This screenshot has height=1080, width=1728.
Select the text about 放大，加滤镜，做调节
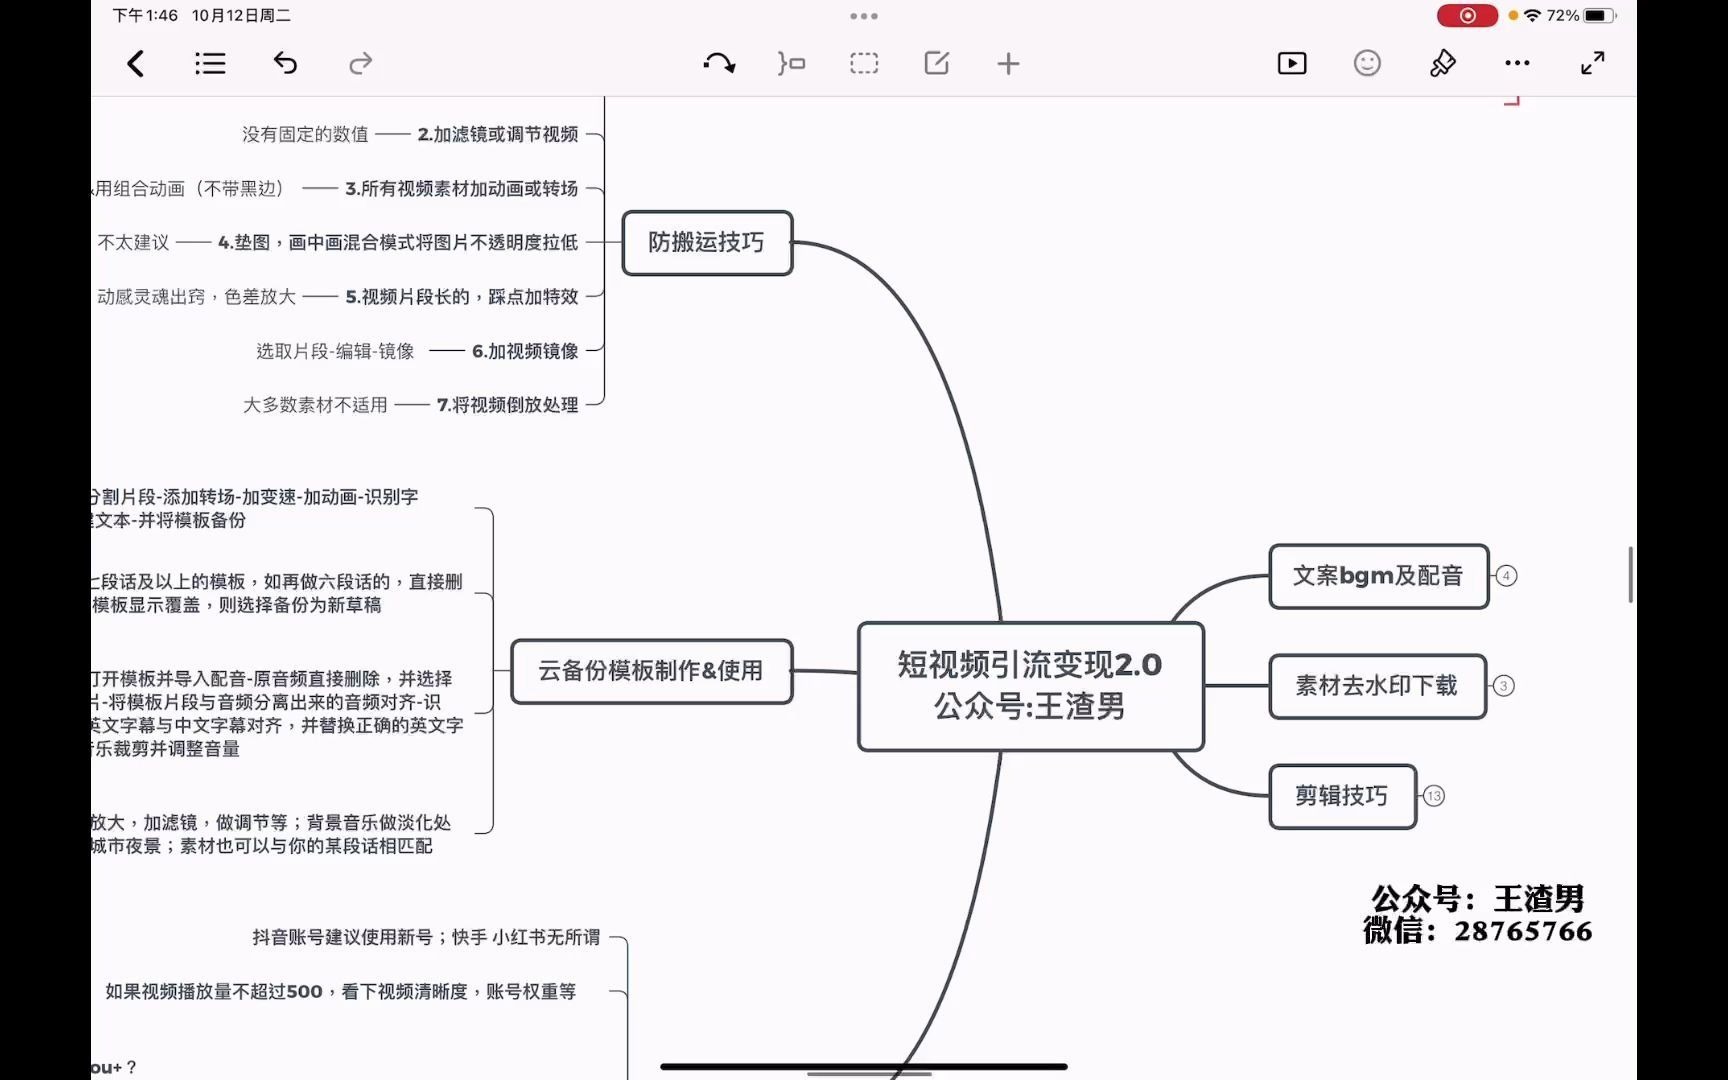(x=271, y=834)
